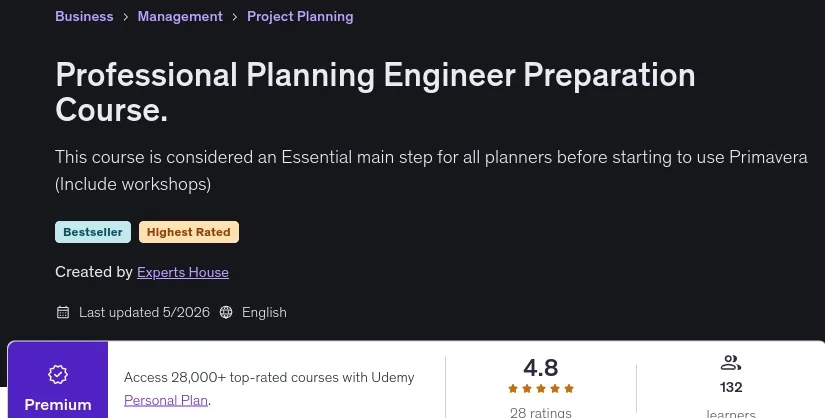The width and height of the screenshot is (825, 418).
Task: Click the first rating star
Action: 513,389
